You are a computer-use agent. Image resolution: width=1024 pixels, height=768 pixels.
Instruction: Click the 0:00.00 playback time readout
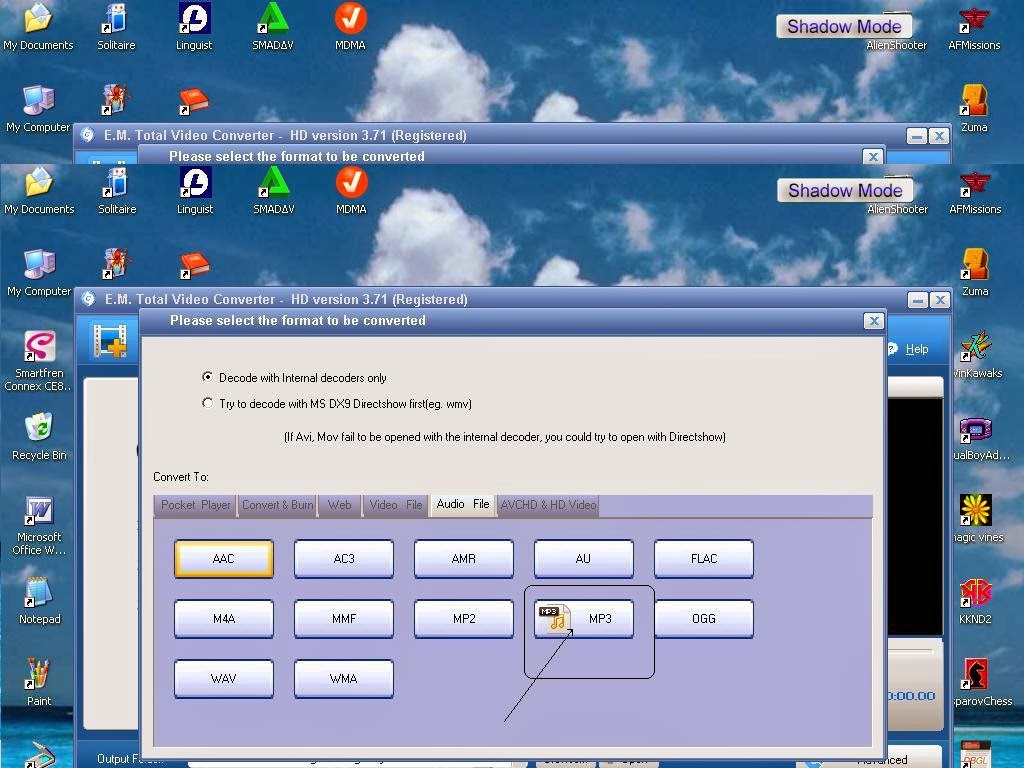pos(912,696)
